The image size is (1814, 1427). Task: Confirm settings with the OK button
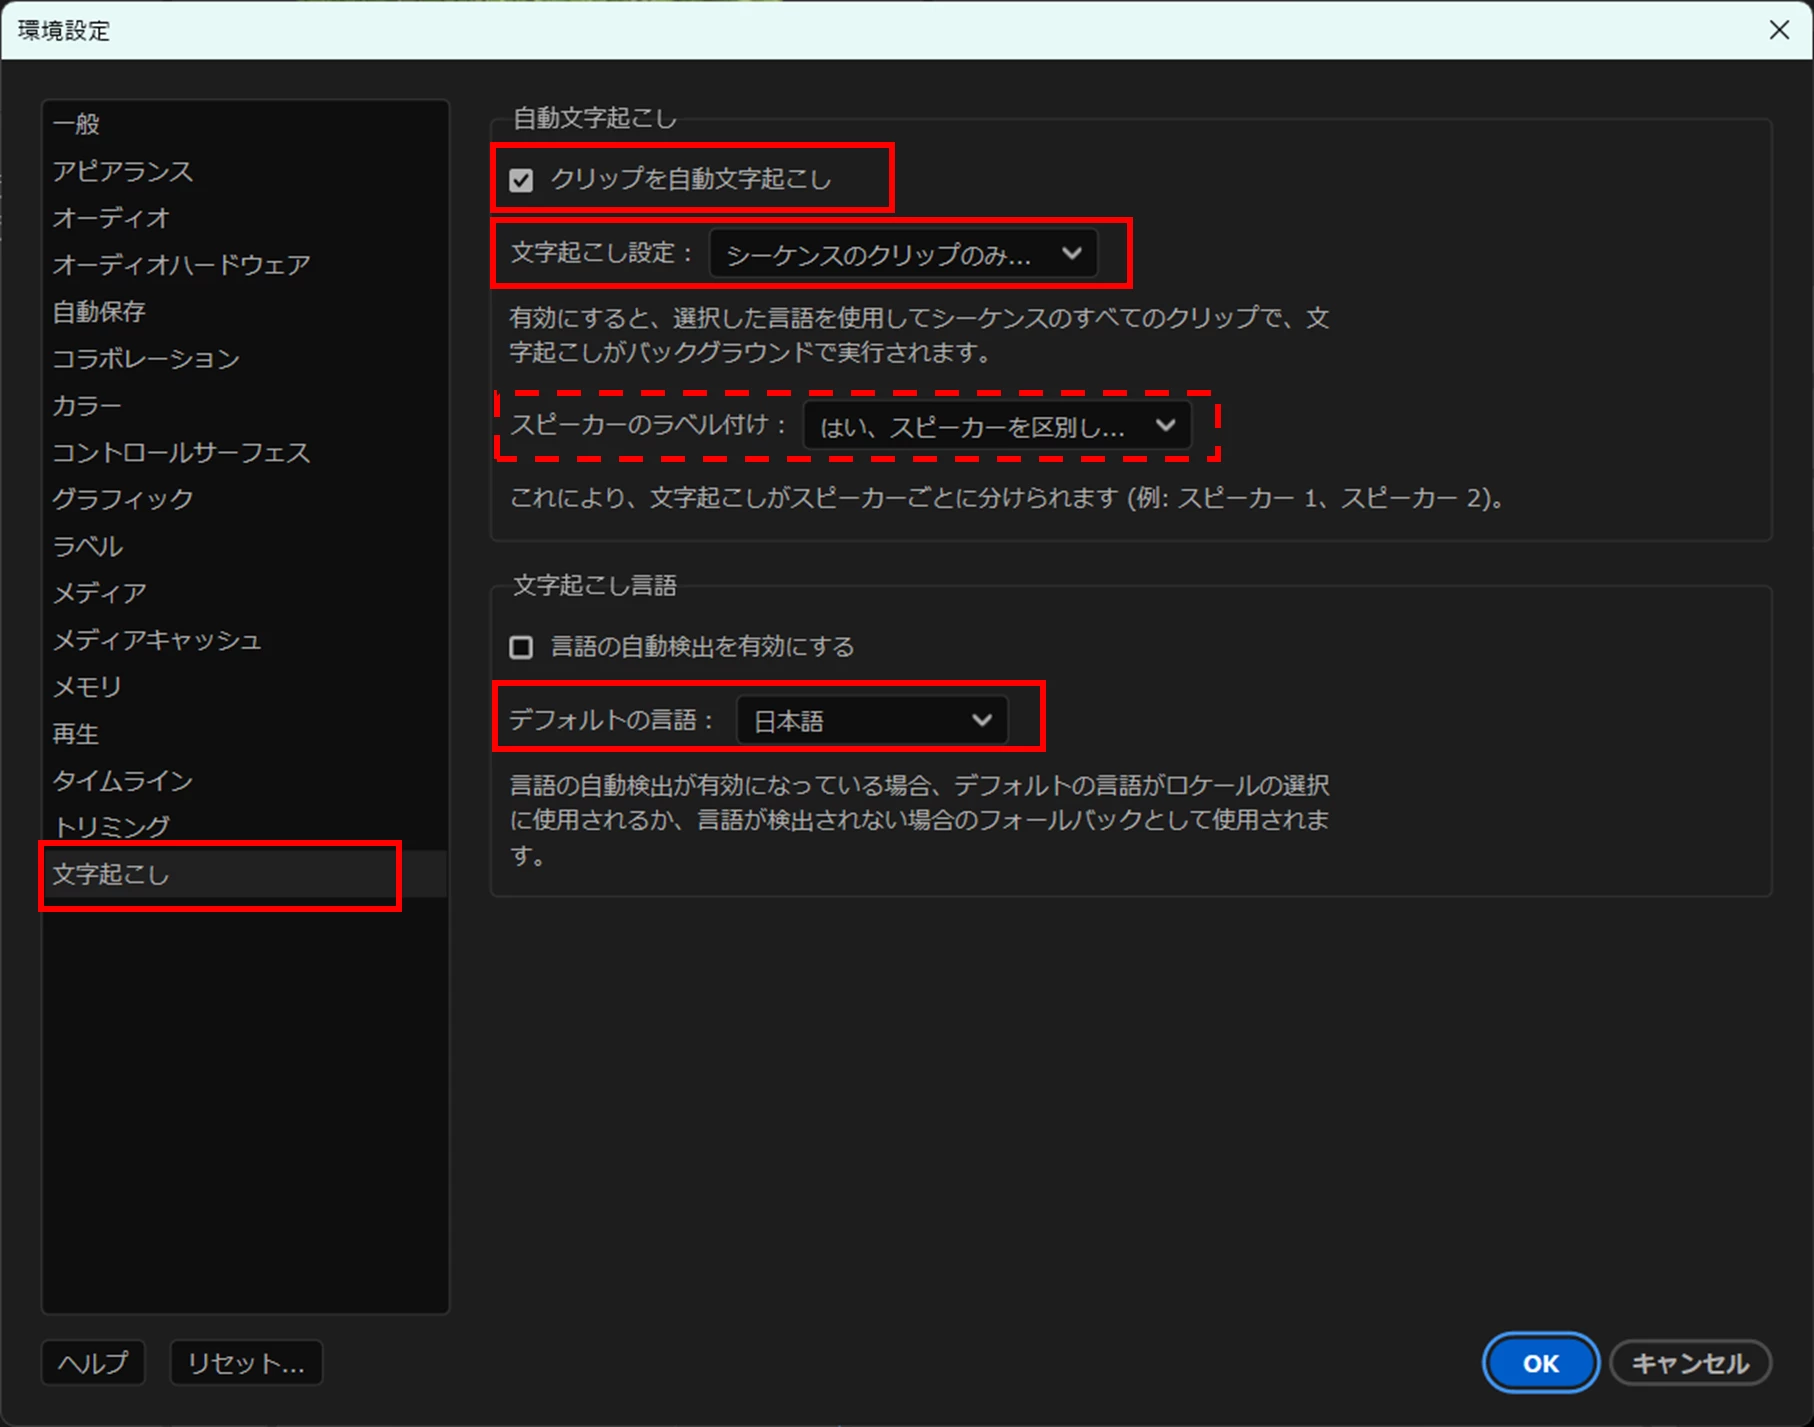1540,1362
